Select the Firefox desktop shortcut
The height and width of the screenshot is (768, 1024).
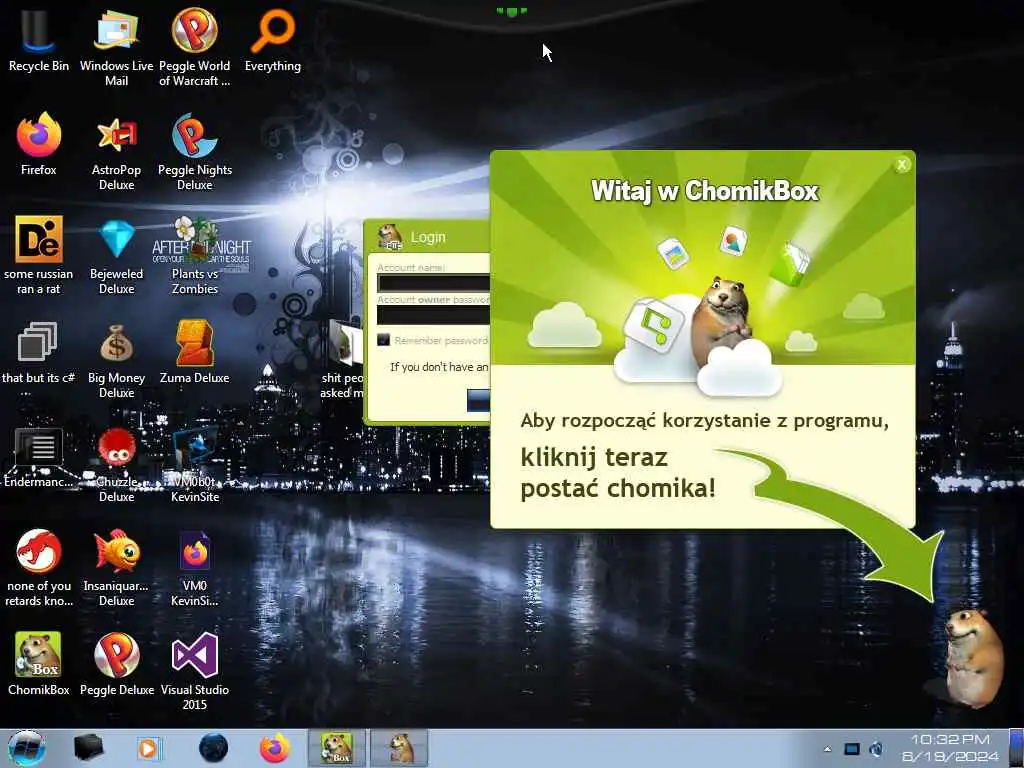point(39,144)
